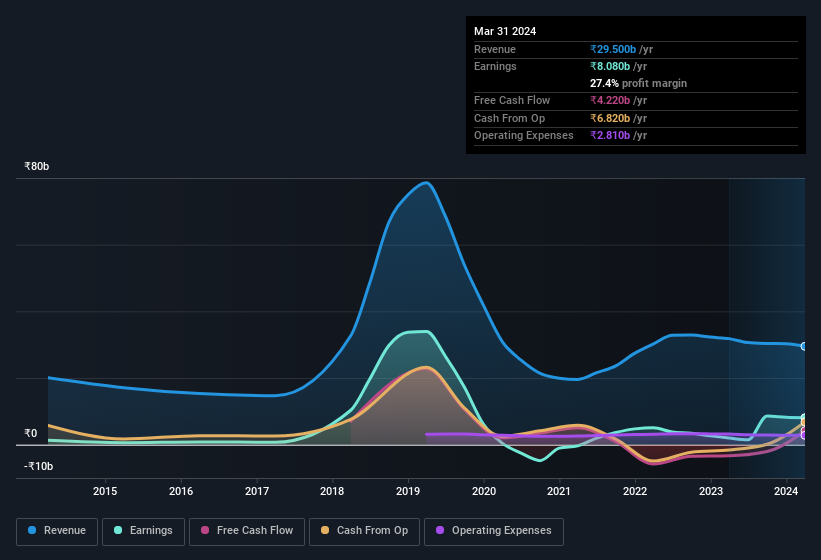Click the Mar 31 2024 tooltip date
Screen dimensions: 821x560
click(505, 31)
